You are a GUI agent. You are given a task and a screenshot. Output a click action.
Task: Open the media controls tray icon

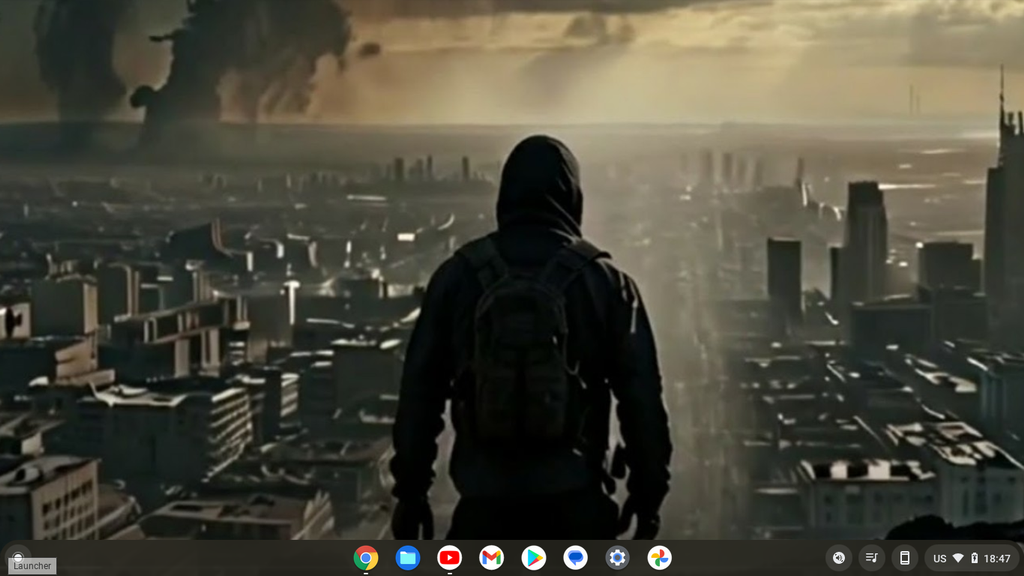coord(871,558)
